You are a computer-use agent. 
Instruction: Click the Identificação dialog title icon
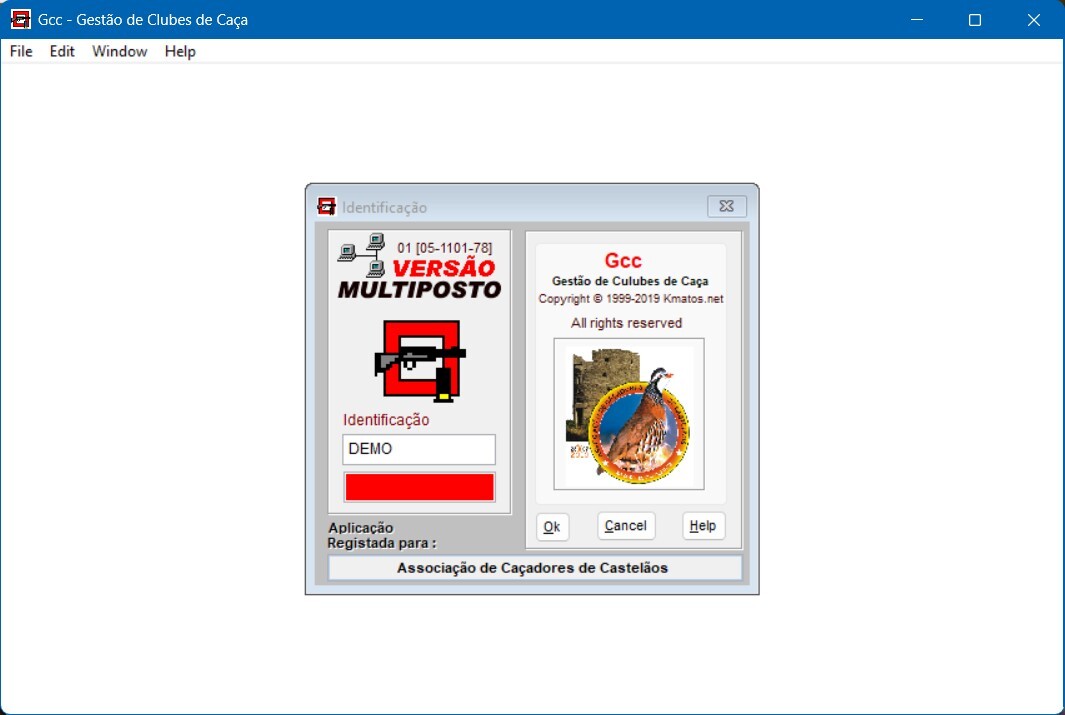[x=326, y=207]
